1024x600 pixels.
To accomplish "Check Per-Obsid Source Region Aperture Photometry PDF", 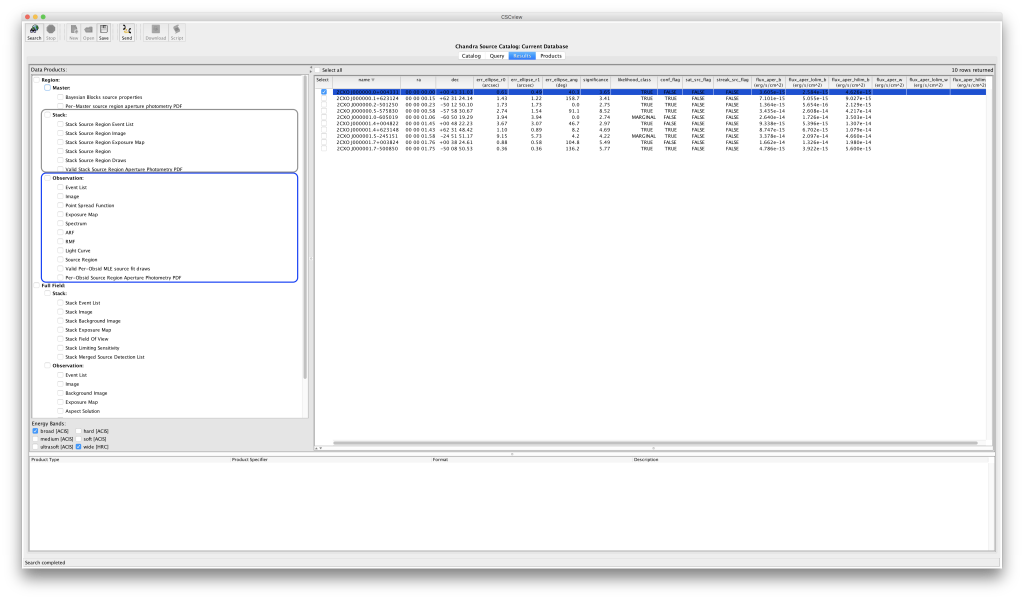I will click(60, 277).
